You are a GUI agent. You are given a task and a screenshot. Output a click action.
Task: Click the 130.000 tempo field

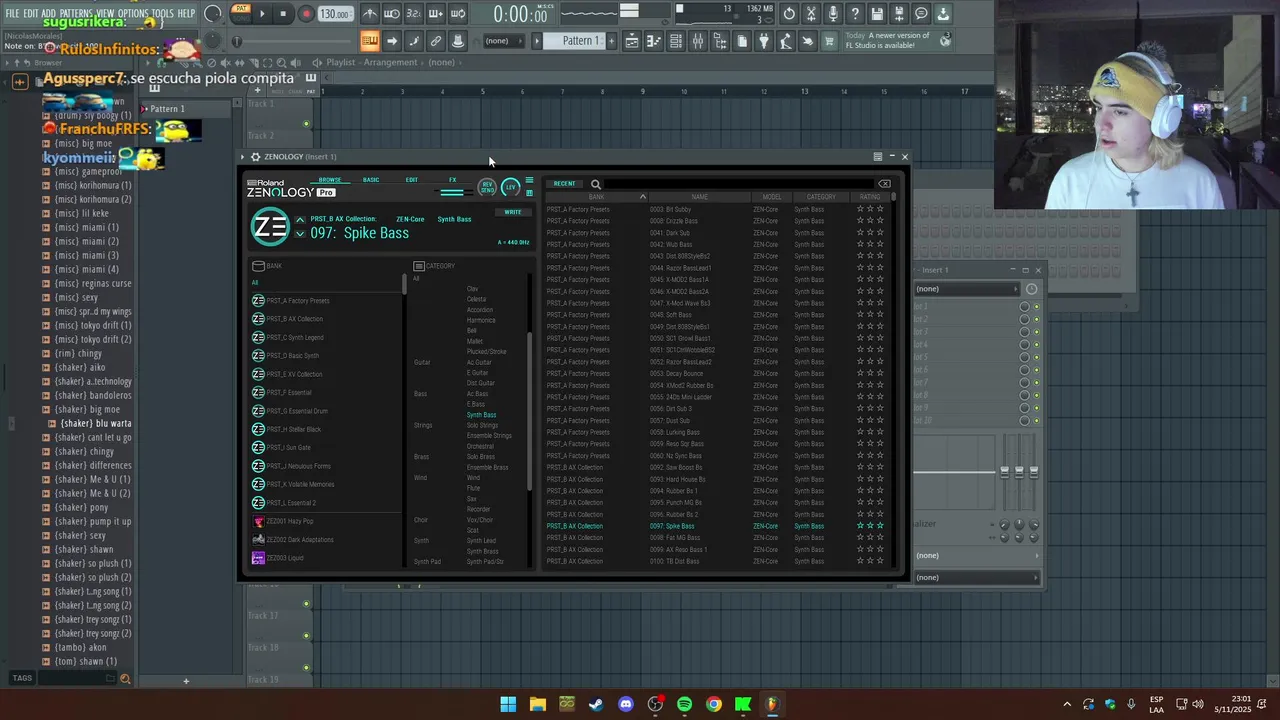pos(334,14)
